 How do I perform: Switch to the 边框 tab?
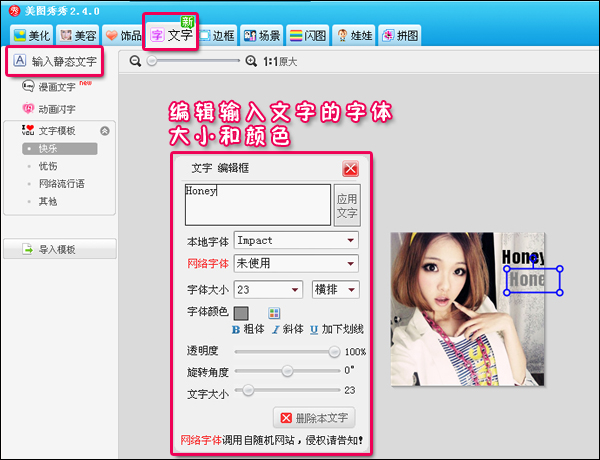point(218,36)
